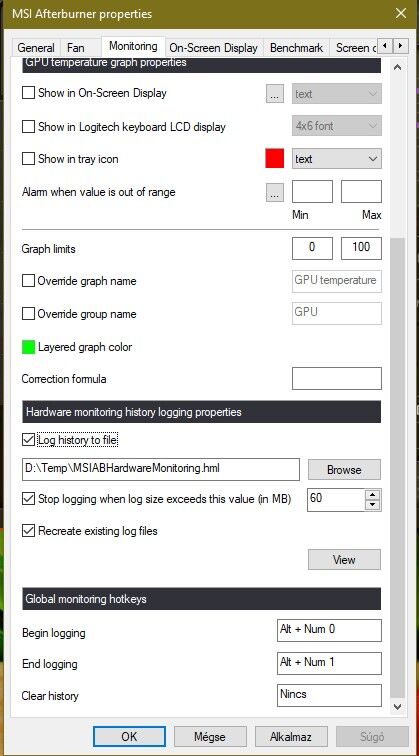Open On-Screen Display layout ellipsis button
Image resolution: width=419 pixels, height=756 pixels.
pyautogui.click(x=275, y=94)
